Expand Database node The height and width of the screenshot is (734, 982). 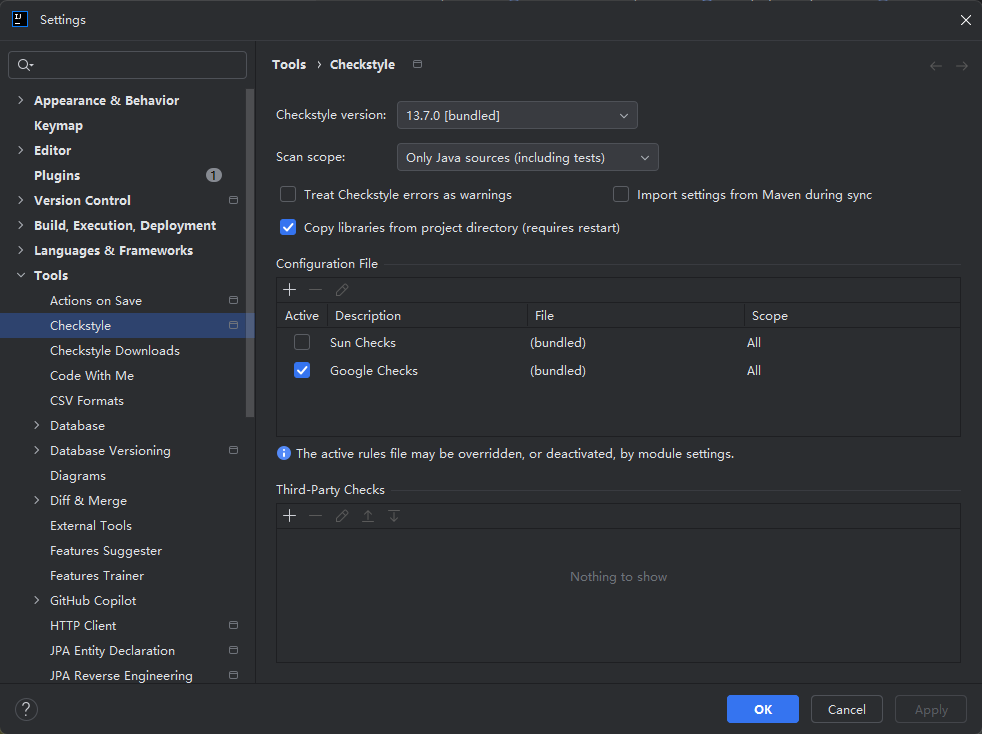(36, 425)
